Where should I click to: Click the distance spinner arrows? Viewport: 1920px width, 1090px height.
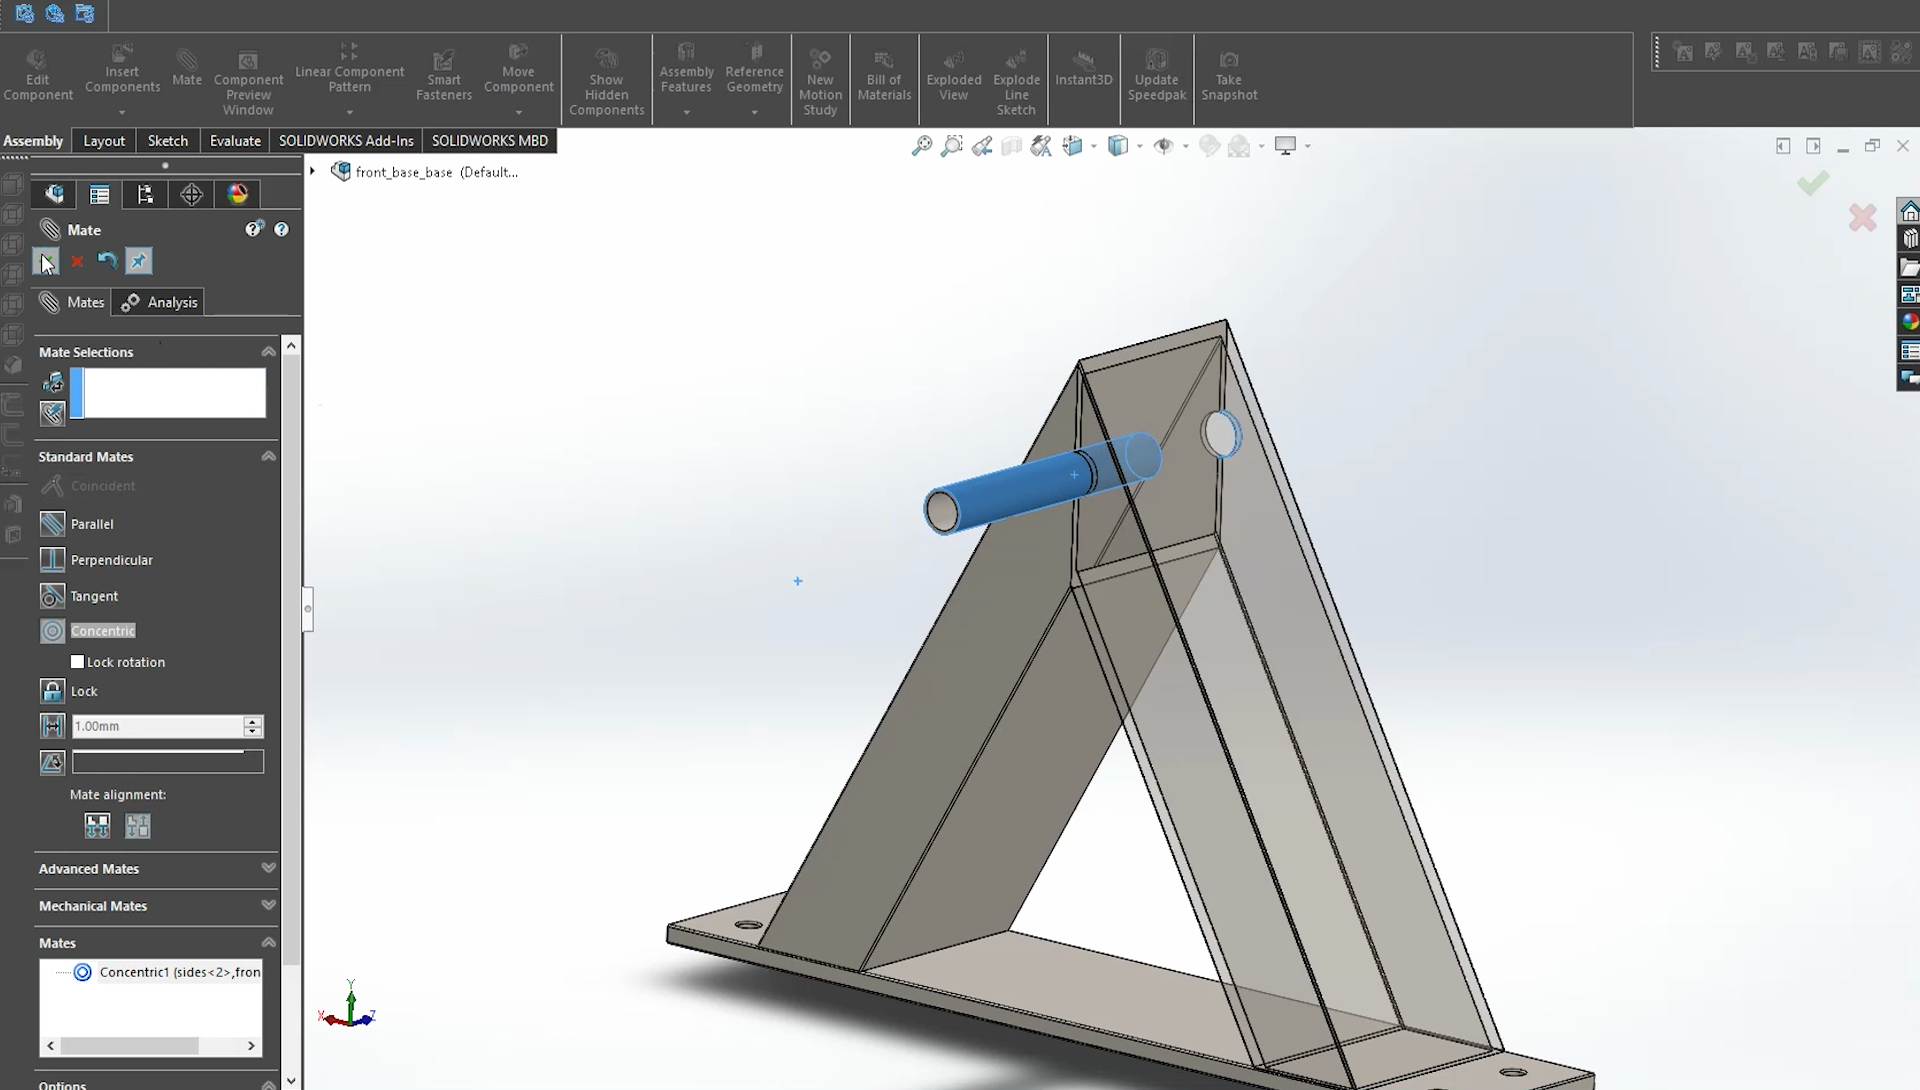tap(253, 726)
